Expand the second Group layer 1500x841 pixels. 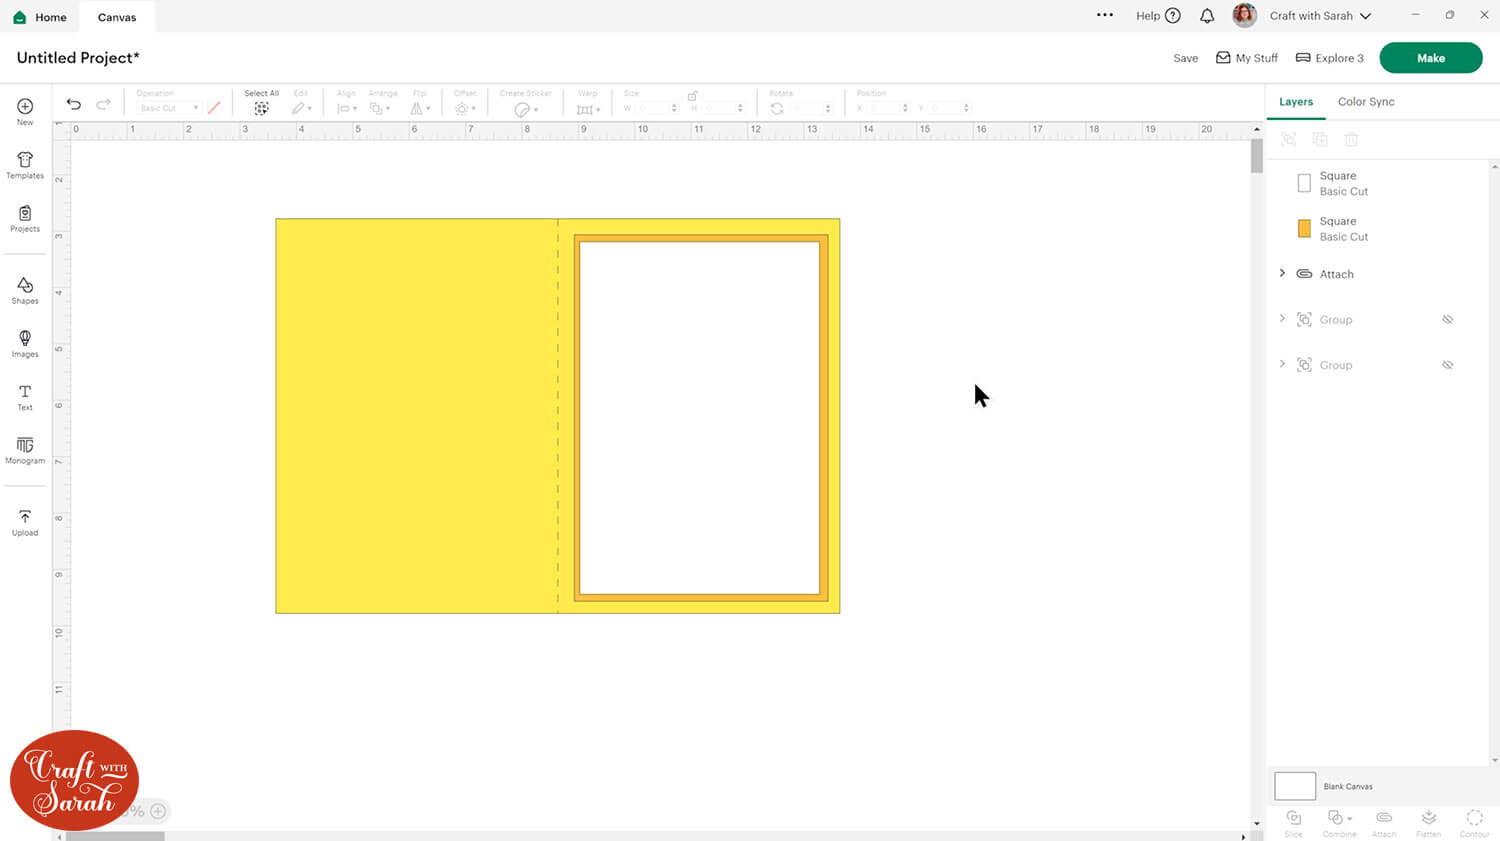tap(1282, 364)
